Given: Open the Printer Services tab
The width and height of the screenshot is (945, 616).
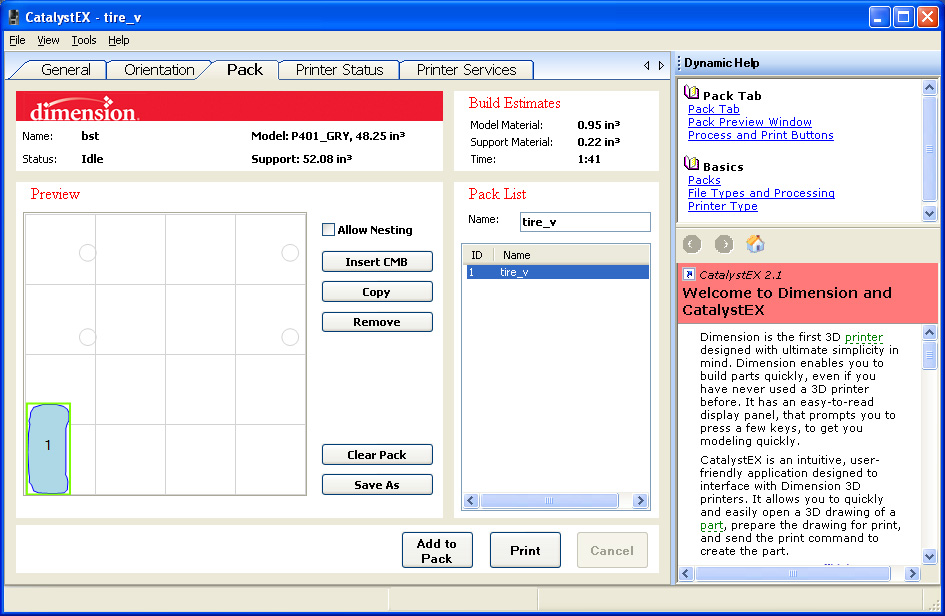Looking at the screenshot, I should (466, 70).
